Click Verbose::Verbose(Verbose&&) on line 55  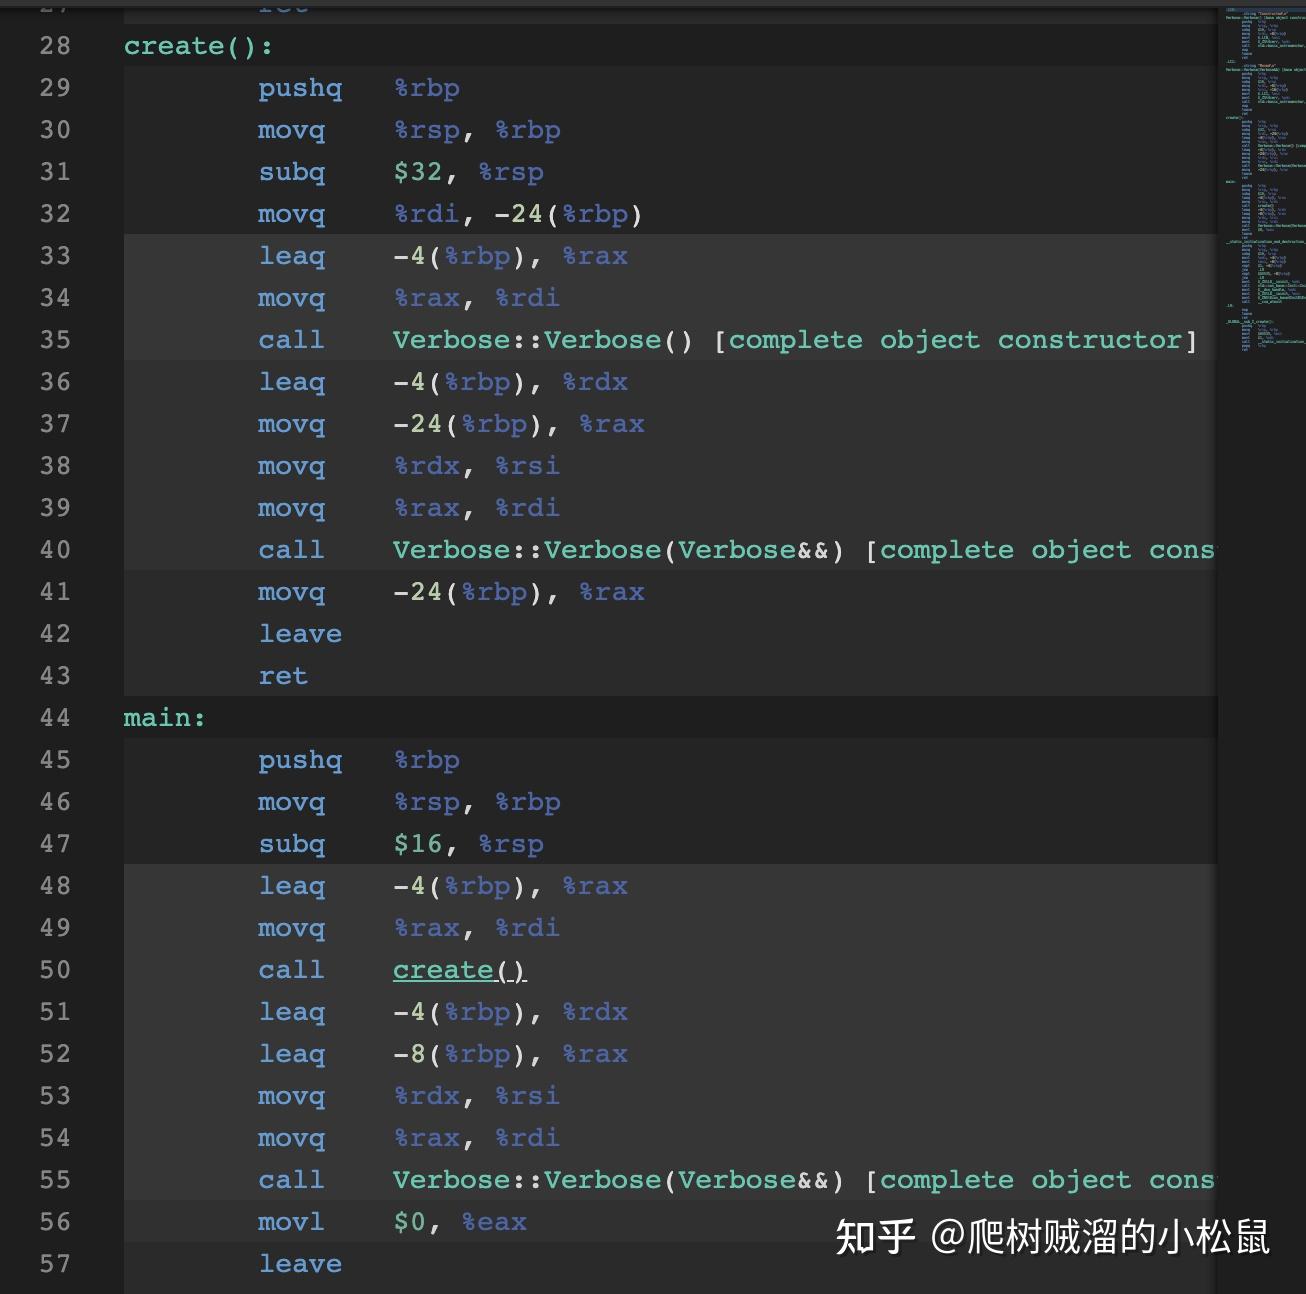pos(617,1180)
